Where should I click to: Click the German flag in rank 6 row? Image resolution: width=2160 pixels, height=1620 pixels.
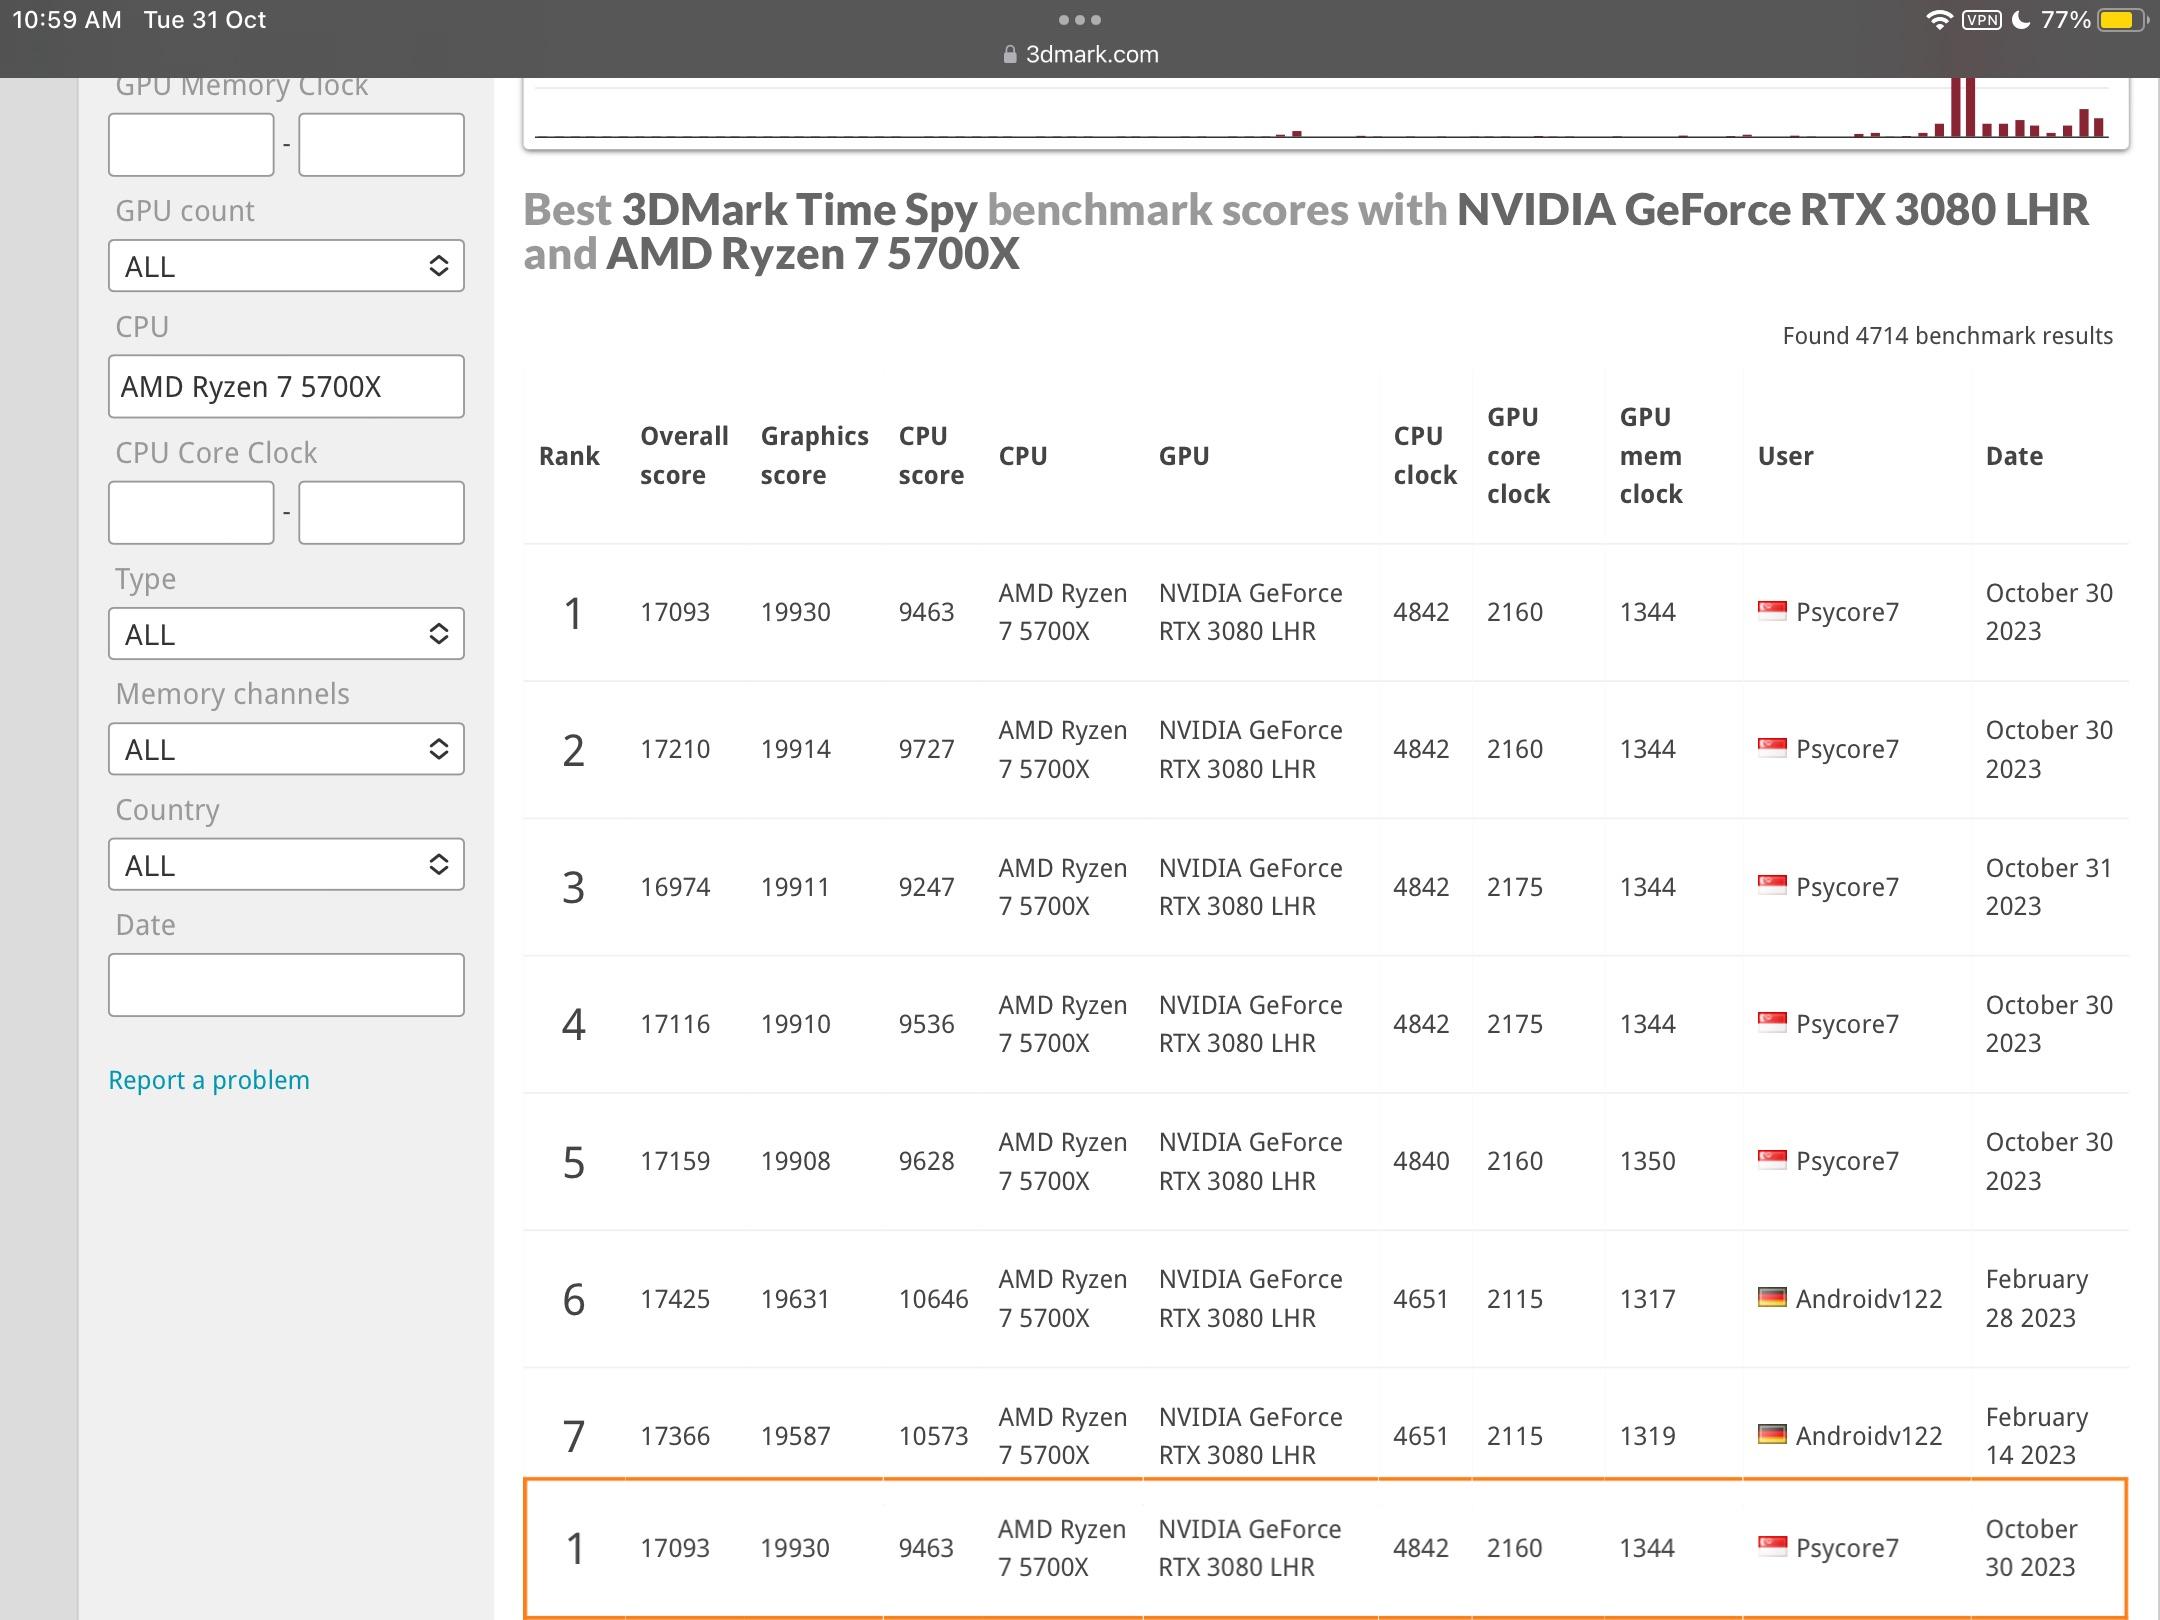pos(1772,1297)
